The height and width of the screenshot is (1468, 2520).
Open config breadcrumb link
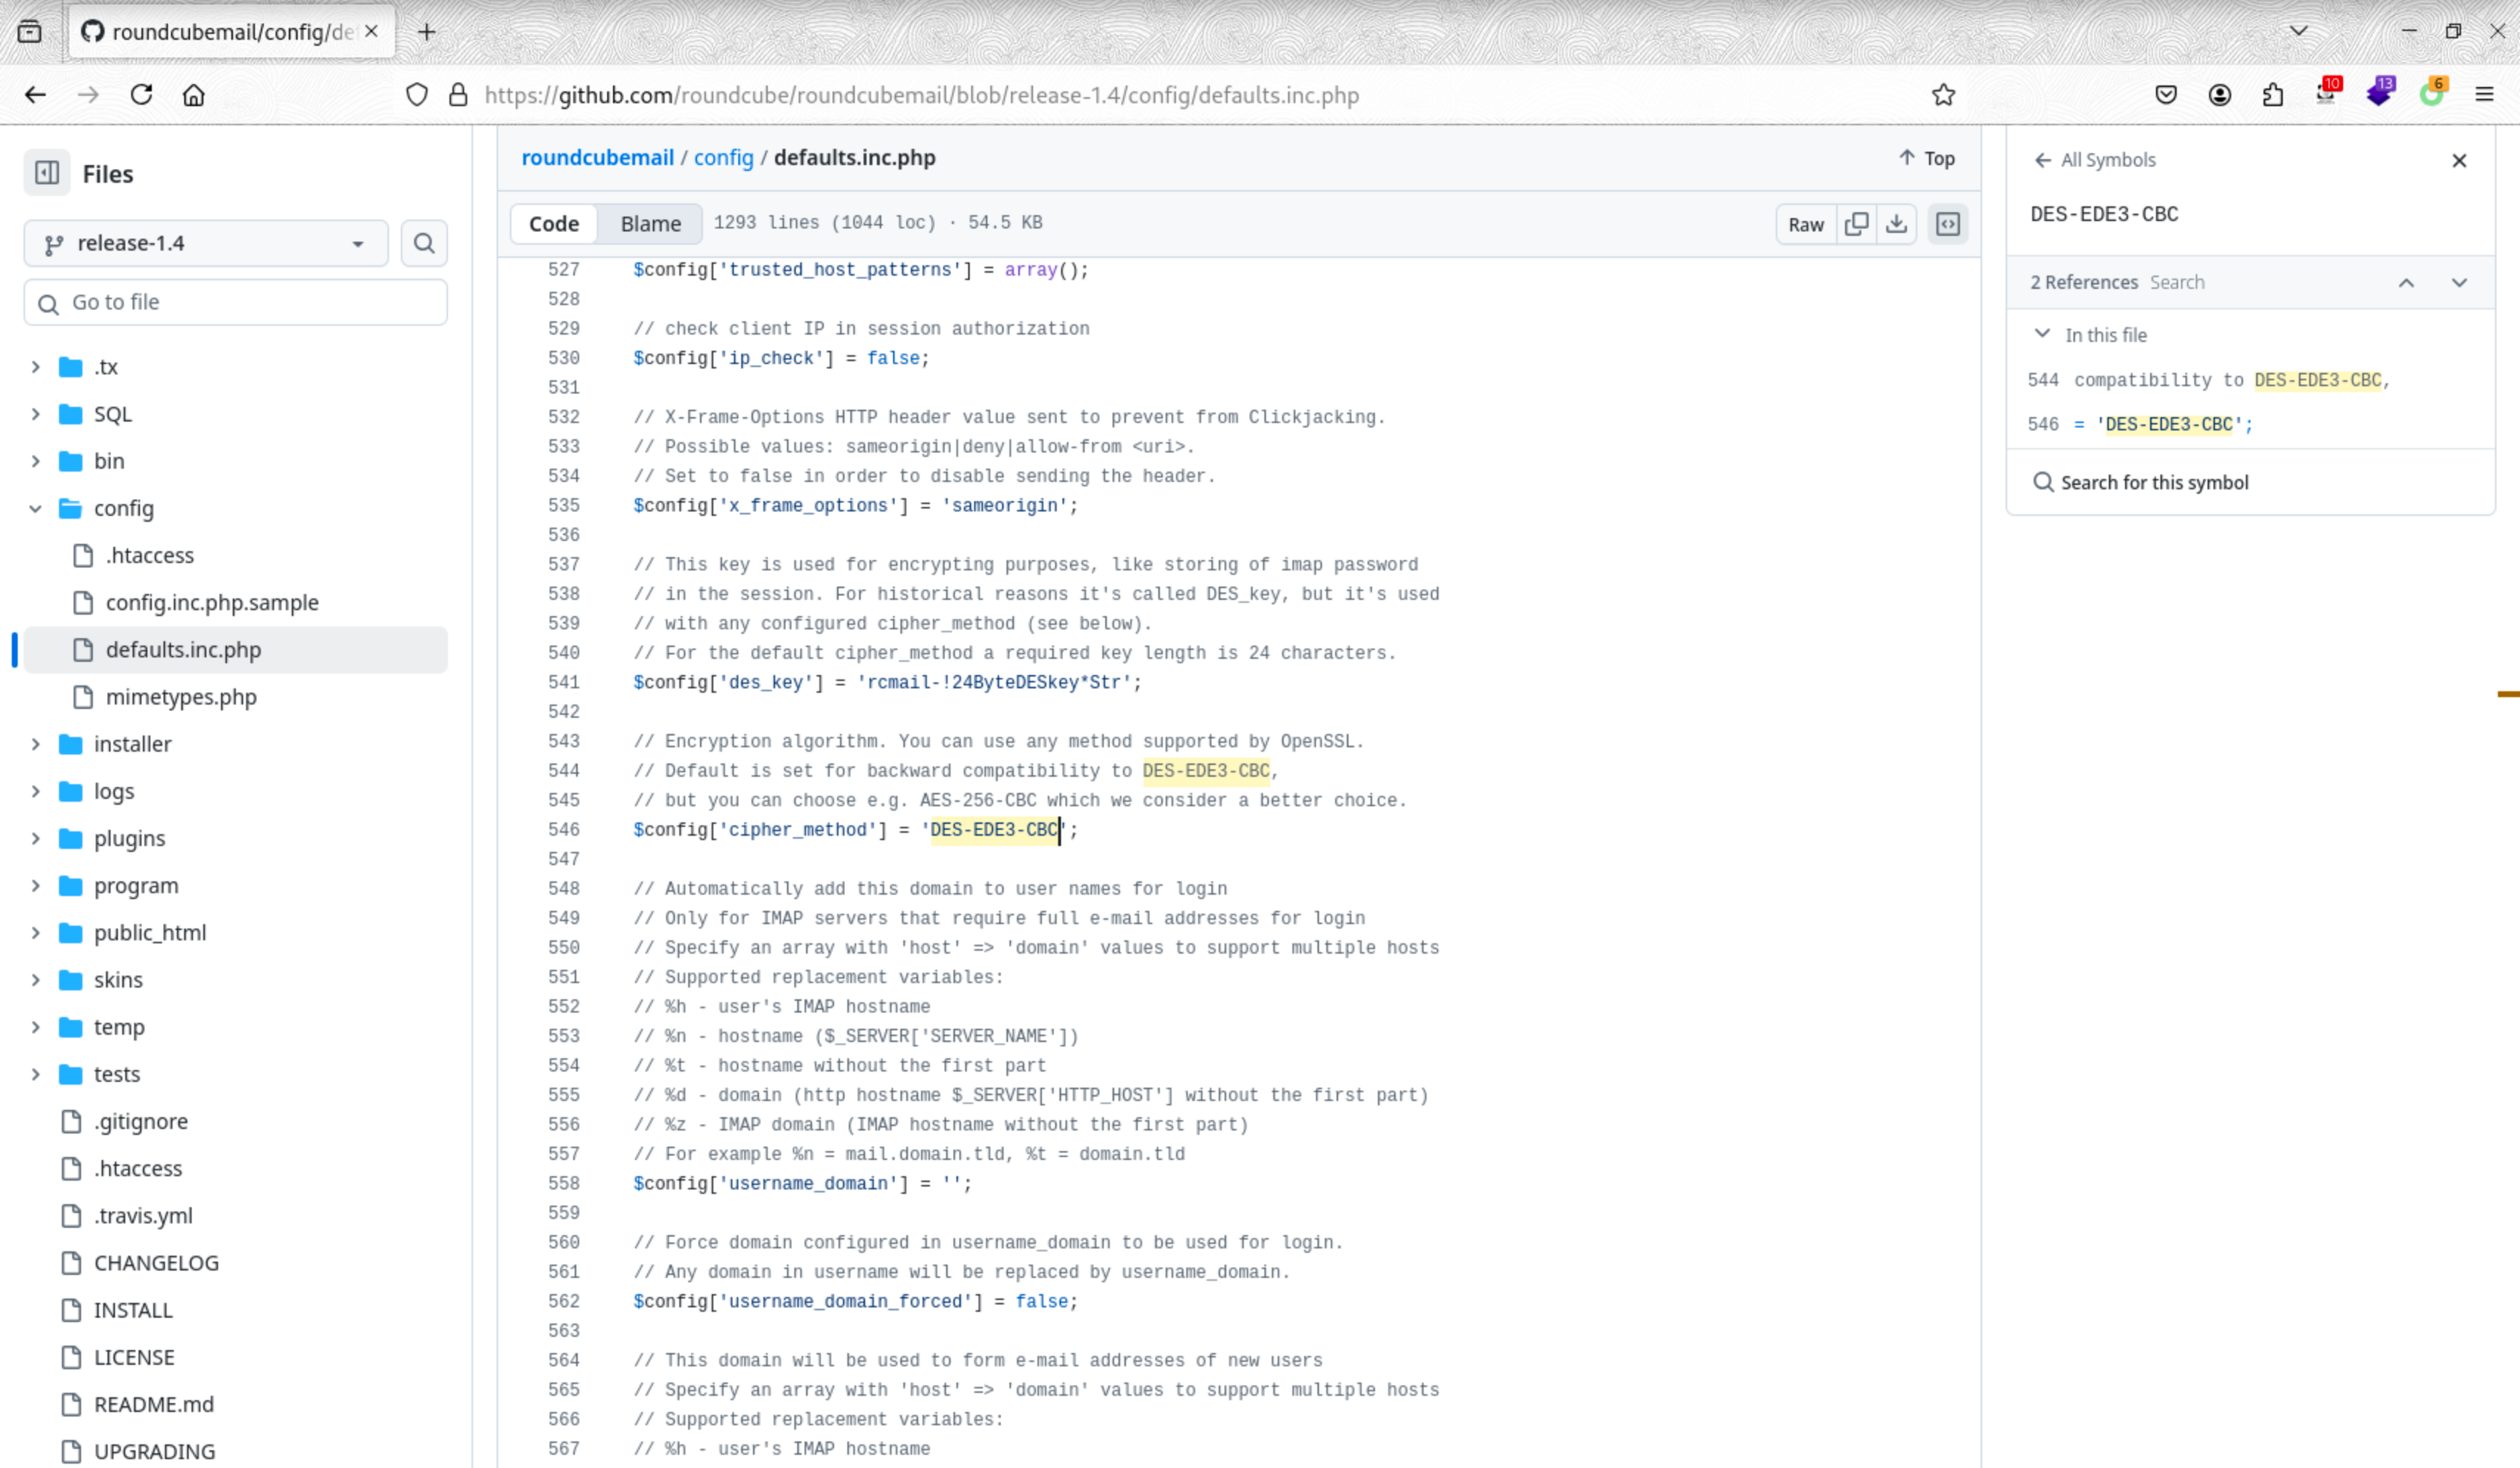(x=723, y=157)
